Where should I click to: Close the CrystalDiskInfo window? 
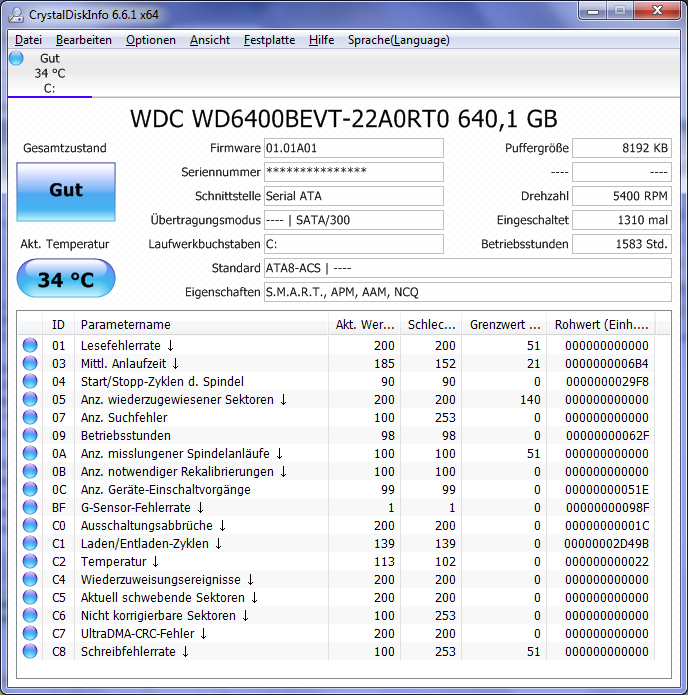(x=657, y=11)
